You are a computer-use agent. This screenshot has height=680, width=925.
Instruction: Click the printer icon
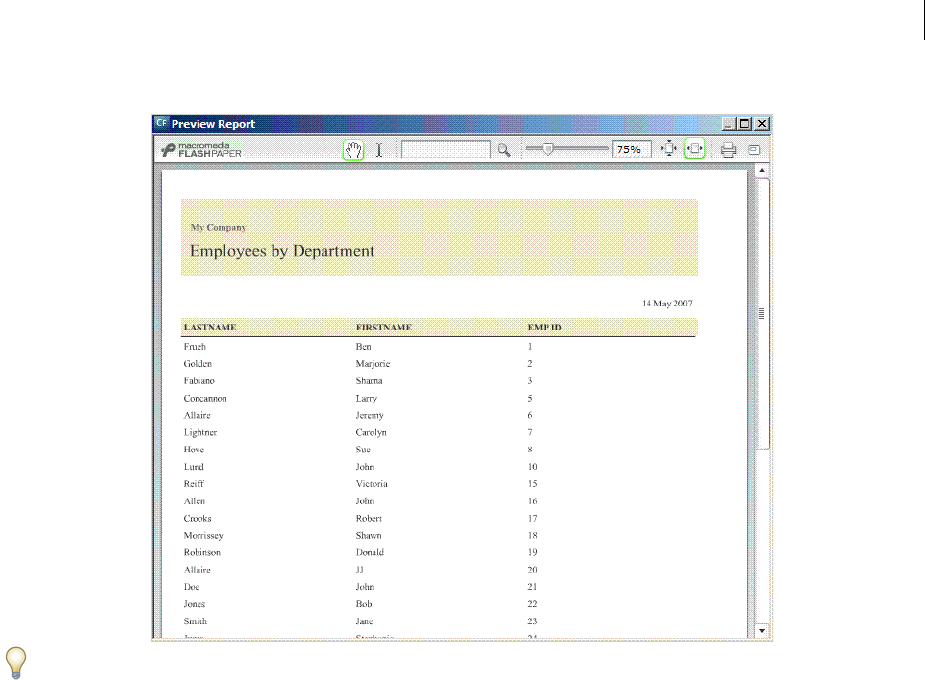pos(729,150)
